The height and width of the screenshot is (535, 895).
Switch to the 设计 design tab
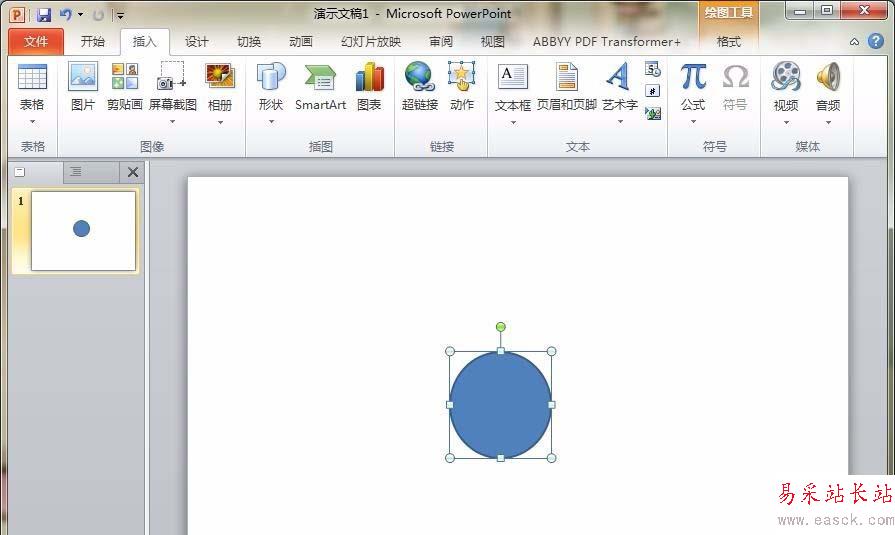(x=197, y=42)
